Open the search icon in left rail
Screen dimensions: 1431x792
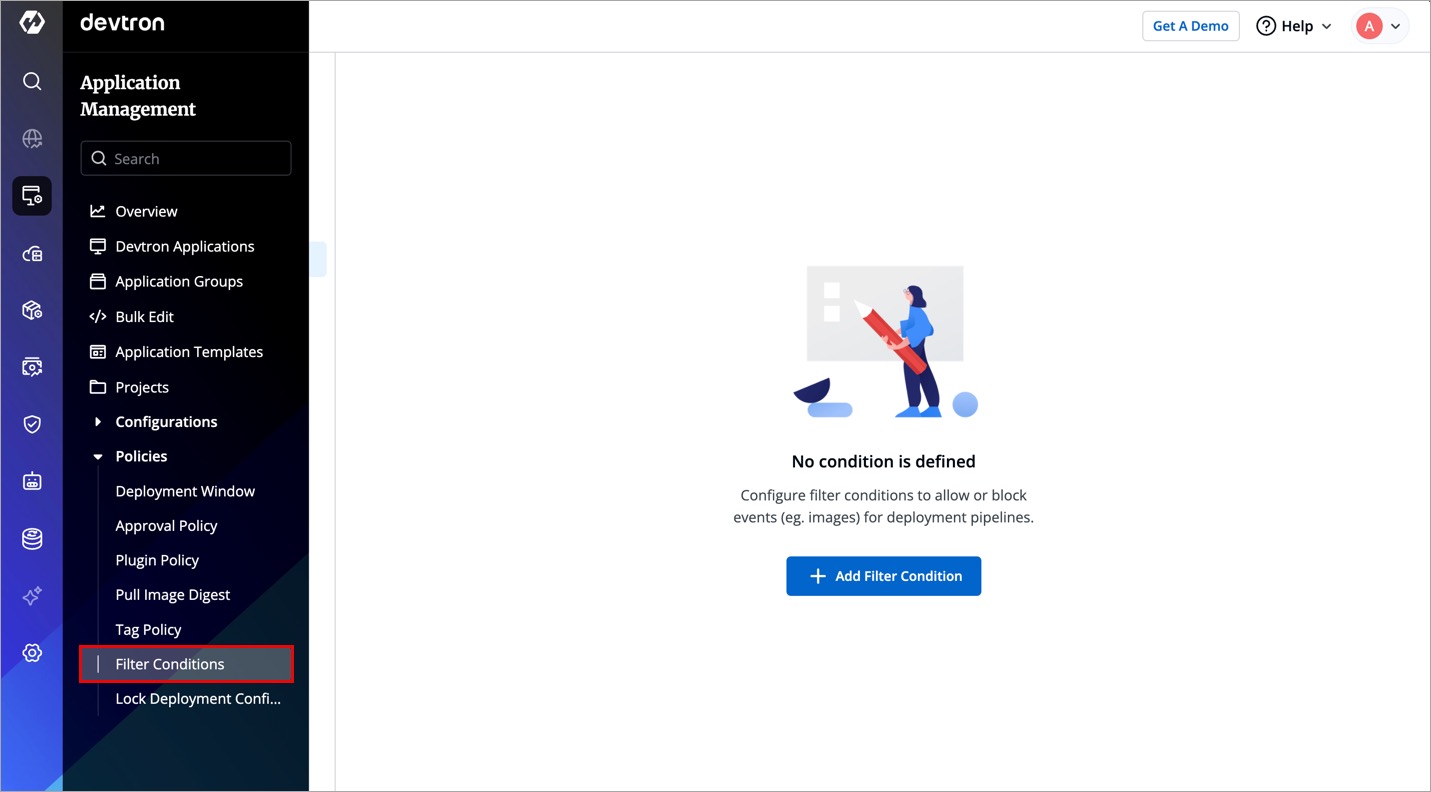pyautogui.click(x=32, y=81)
